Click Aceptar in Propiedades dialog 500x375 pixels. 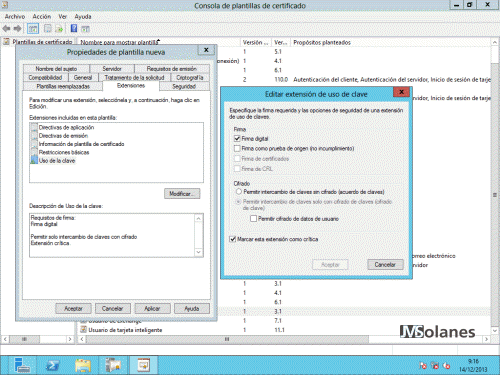click(x=73, y=308)
